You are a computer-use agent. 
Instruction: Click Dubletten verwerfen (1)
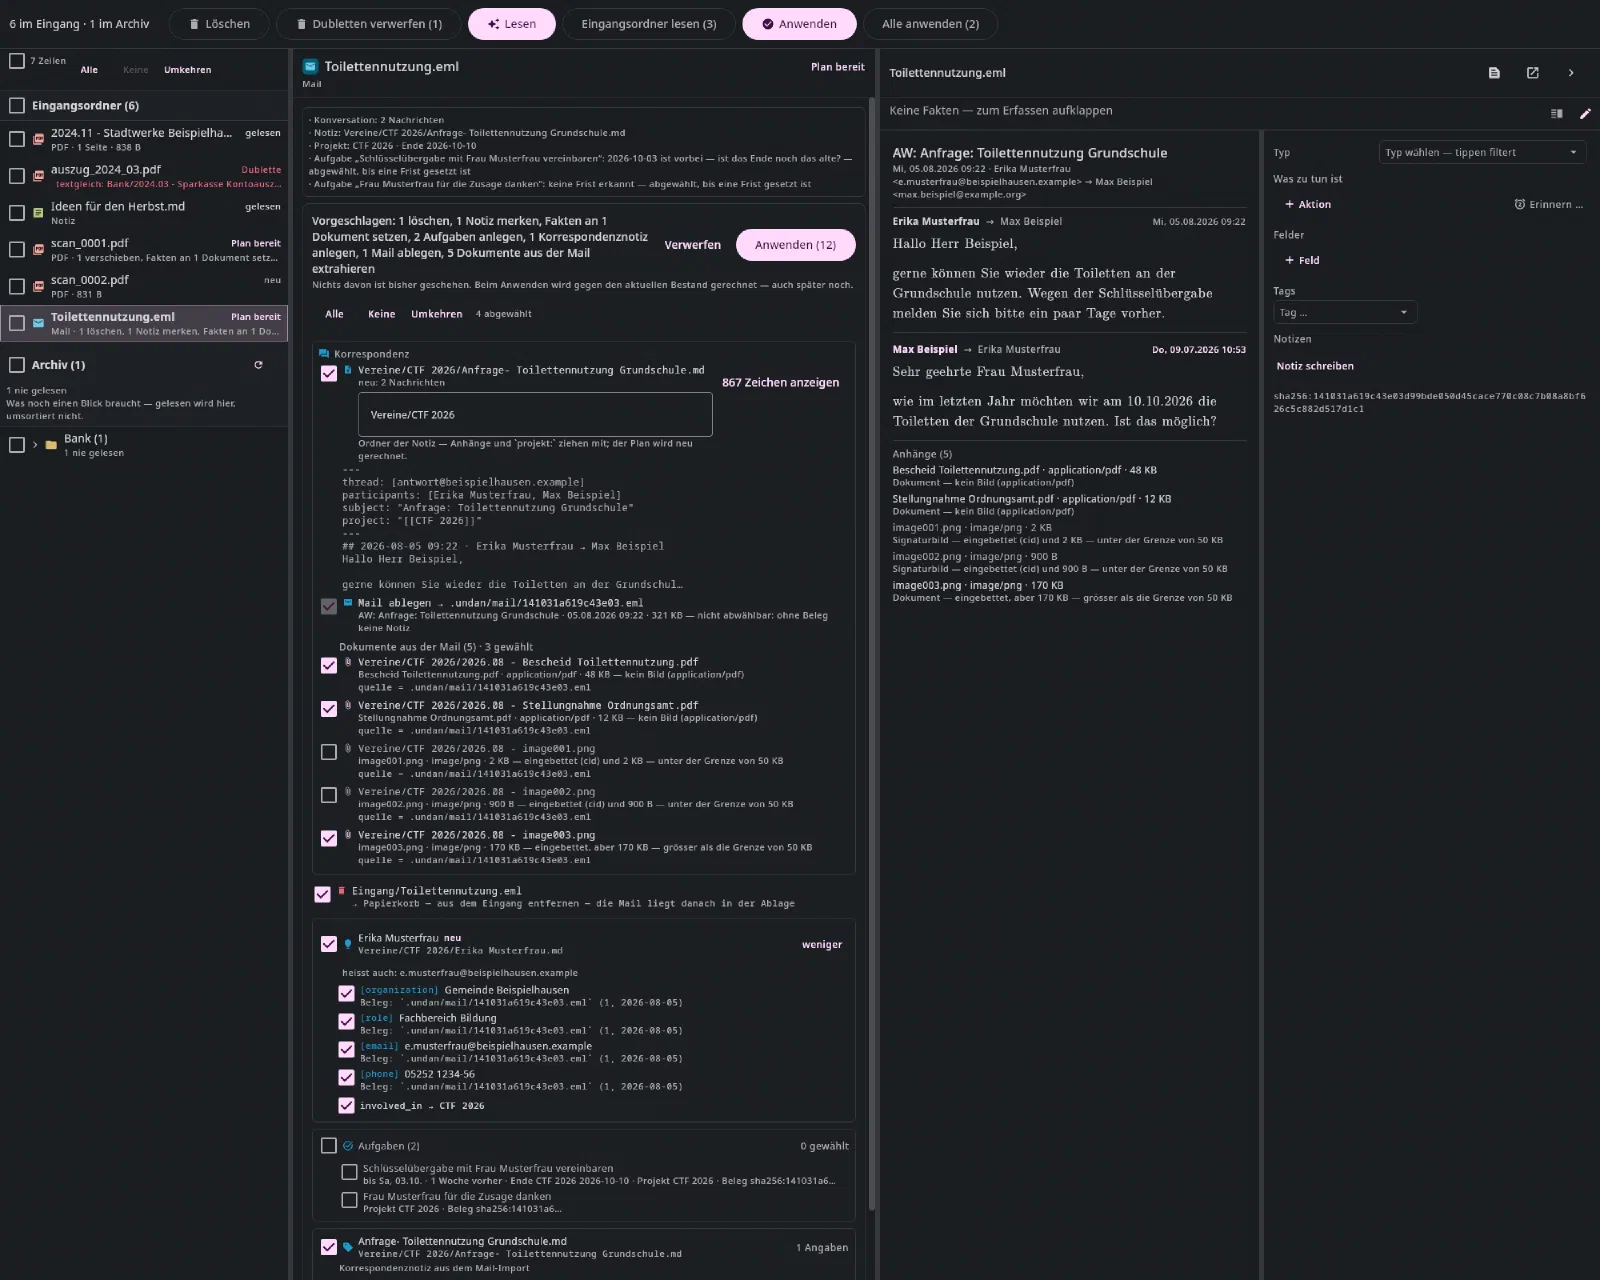click(367, 24)
